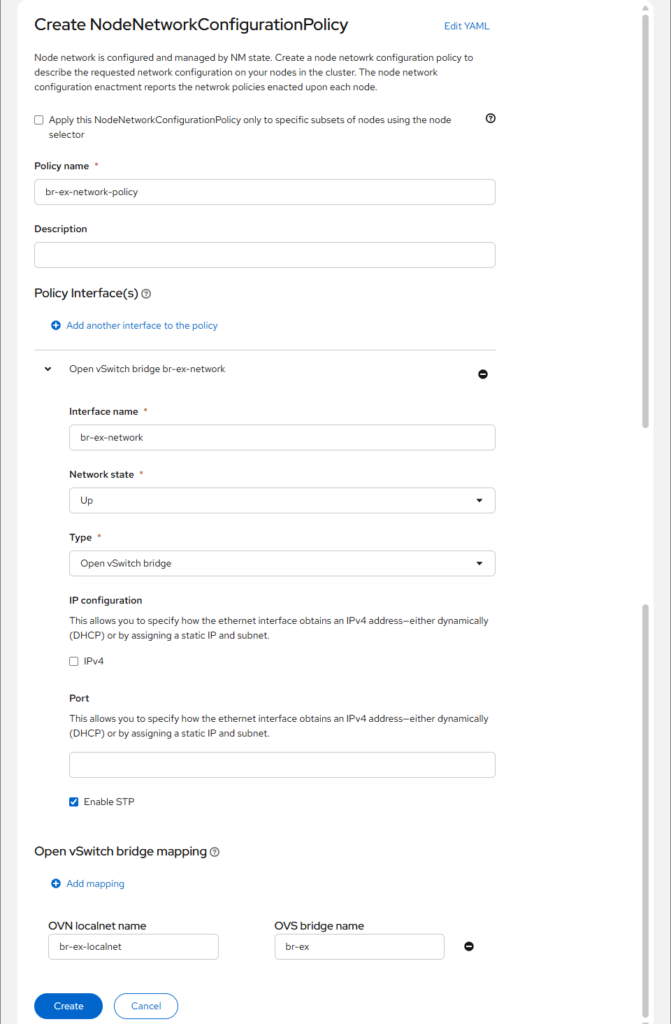Switch to Edit YAML view
671x1024 pixels.
tap(466, 26)
